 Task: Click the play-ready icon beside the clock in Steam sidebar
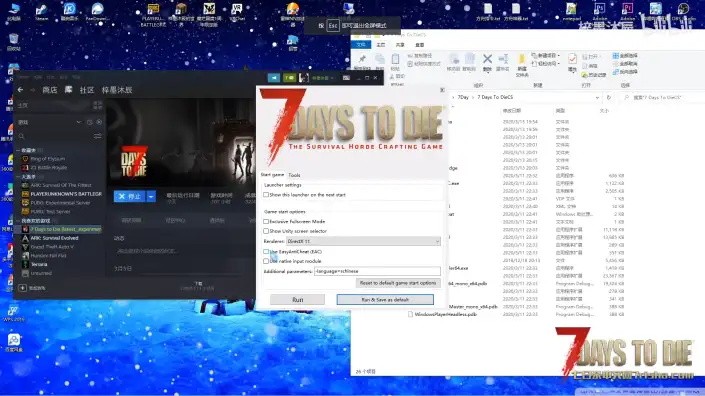tap(99, 122)
